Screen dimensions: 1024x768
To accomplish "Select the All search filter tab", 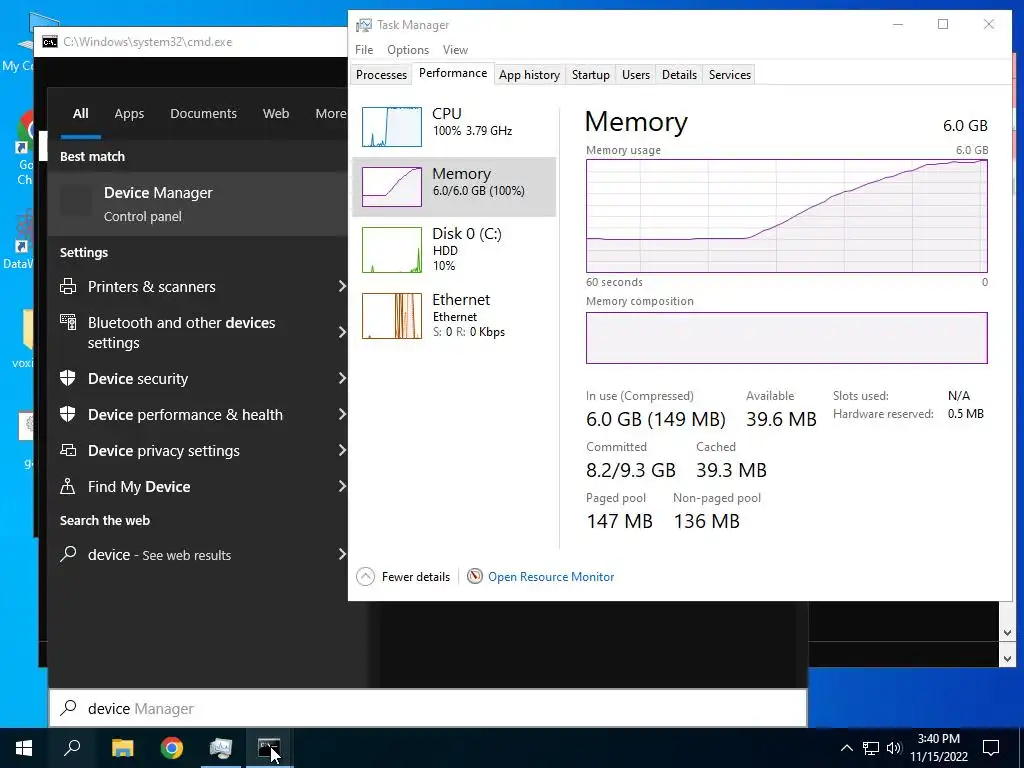I will 80,114.
